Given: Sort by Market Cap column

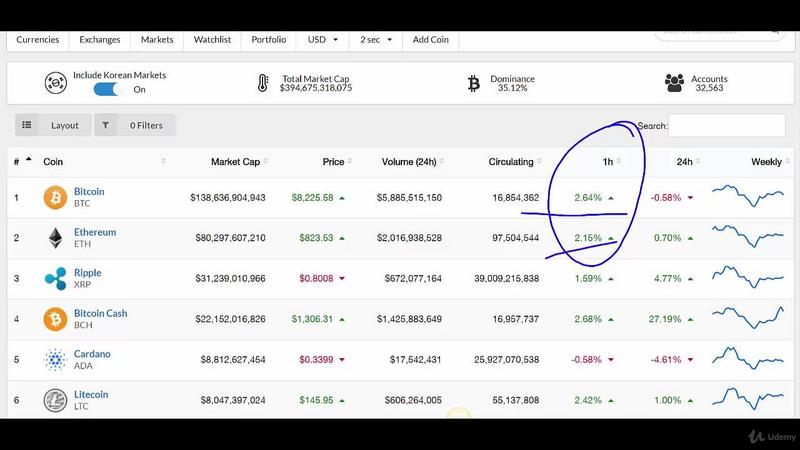Looking at the screenshot, I should (x=239, y=161).
